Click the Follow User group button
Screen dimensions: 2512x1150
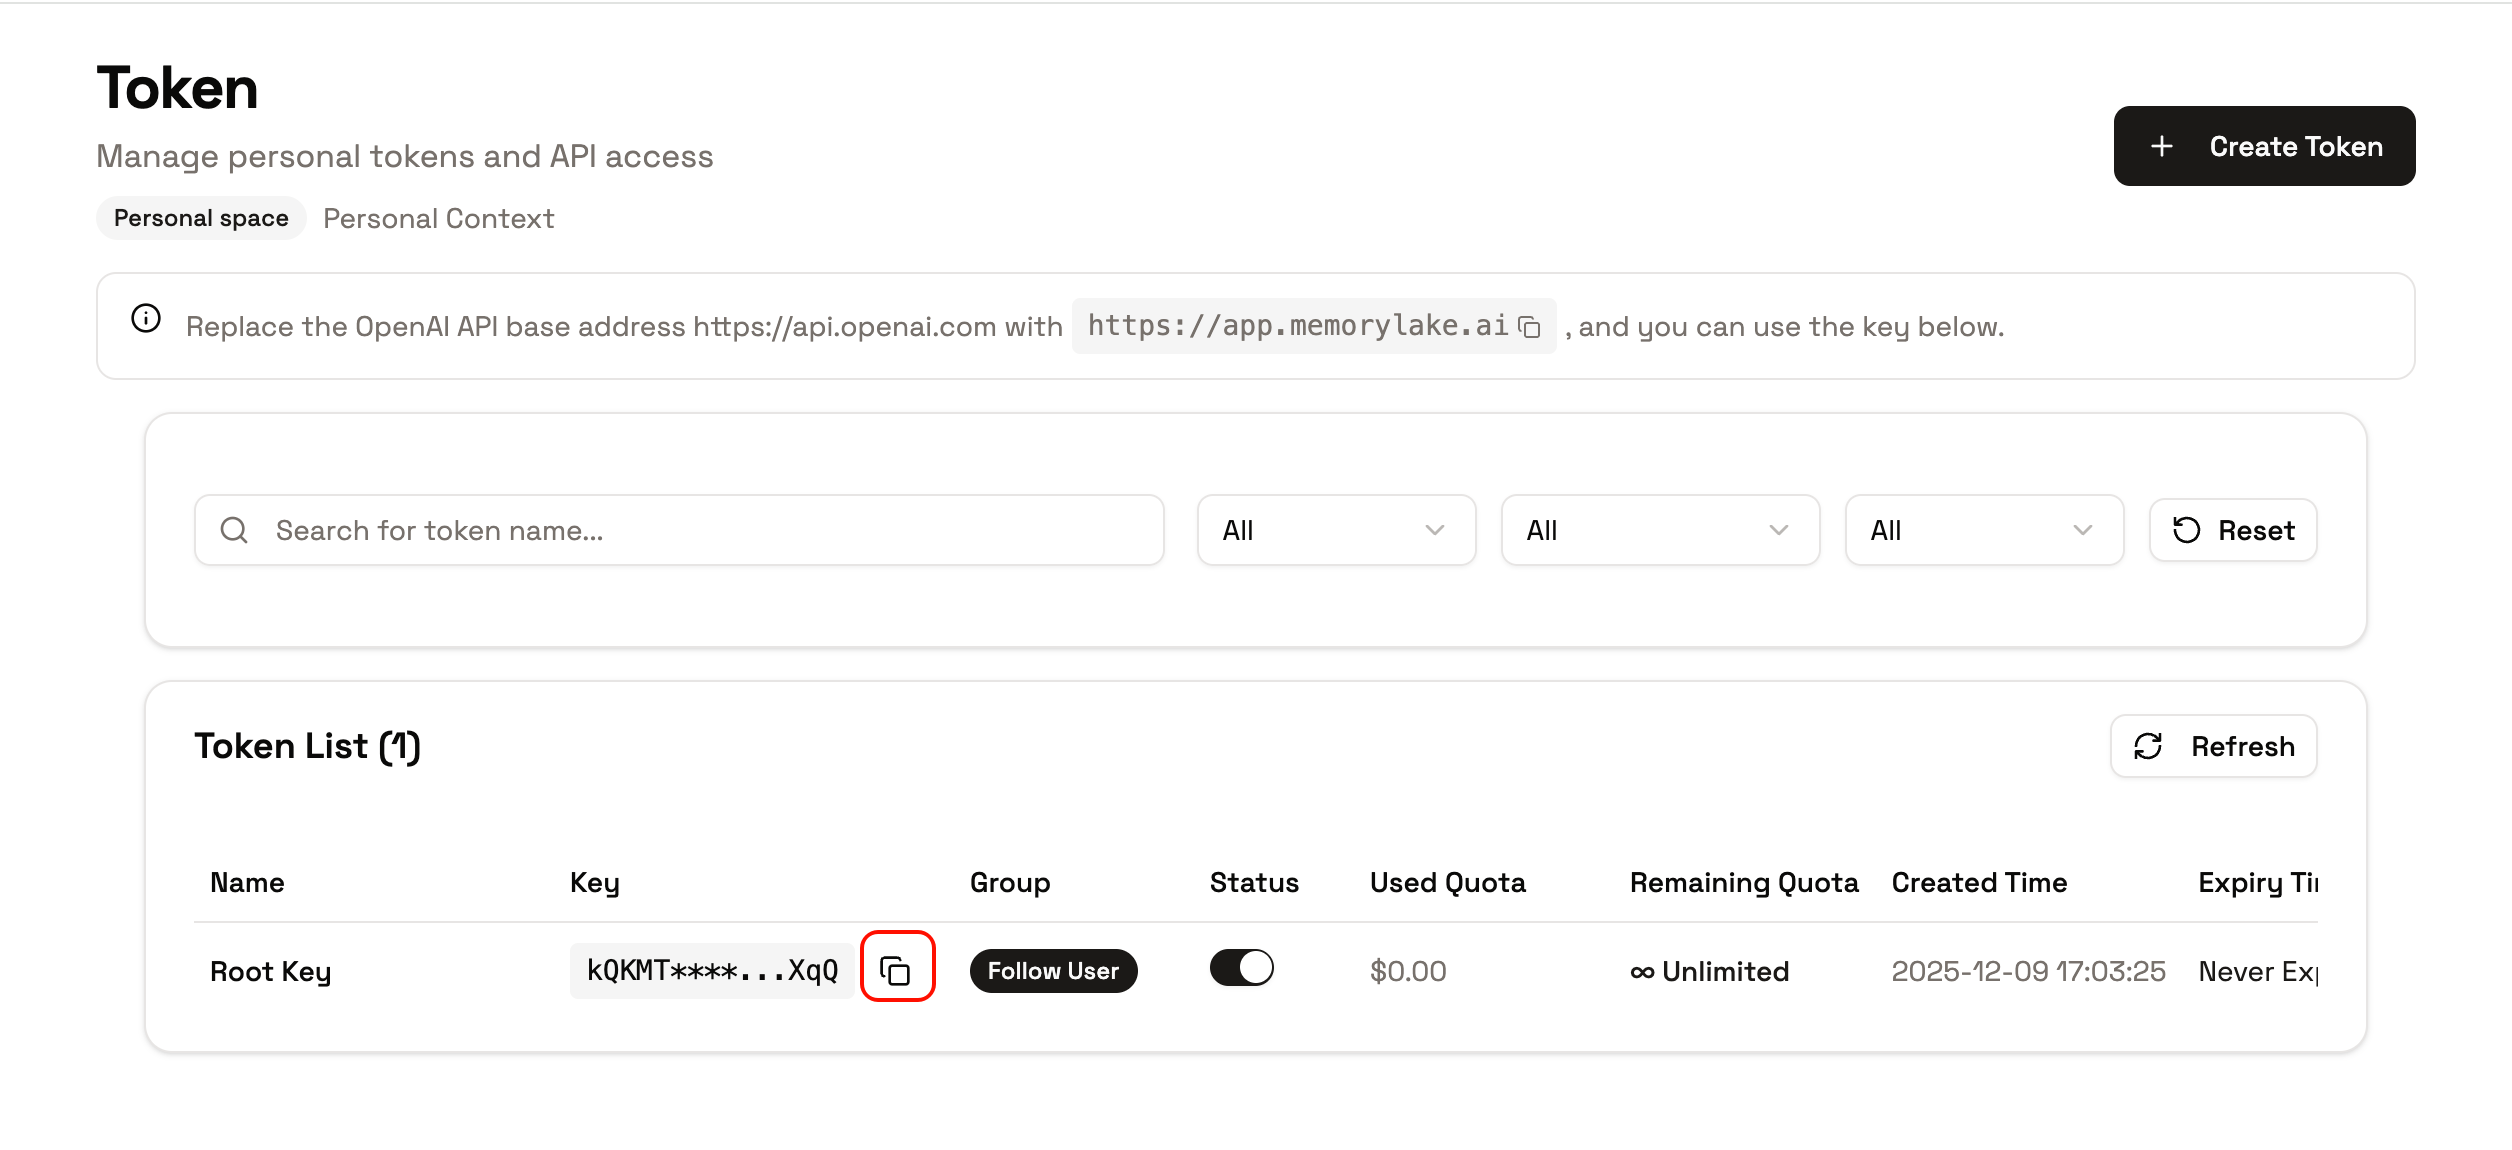(x=1052, y=970)
